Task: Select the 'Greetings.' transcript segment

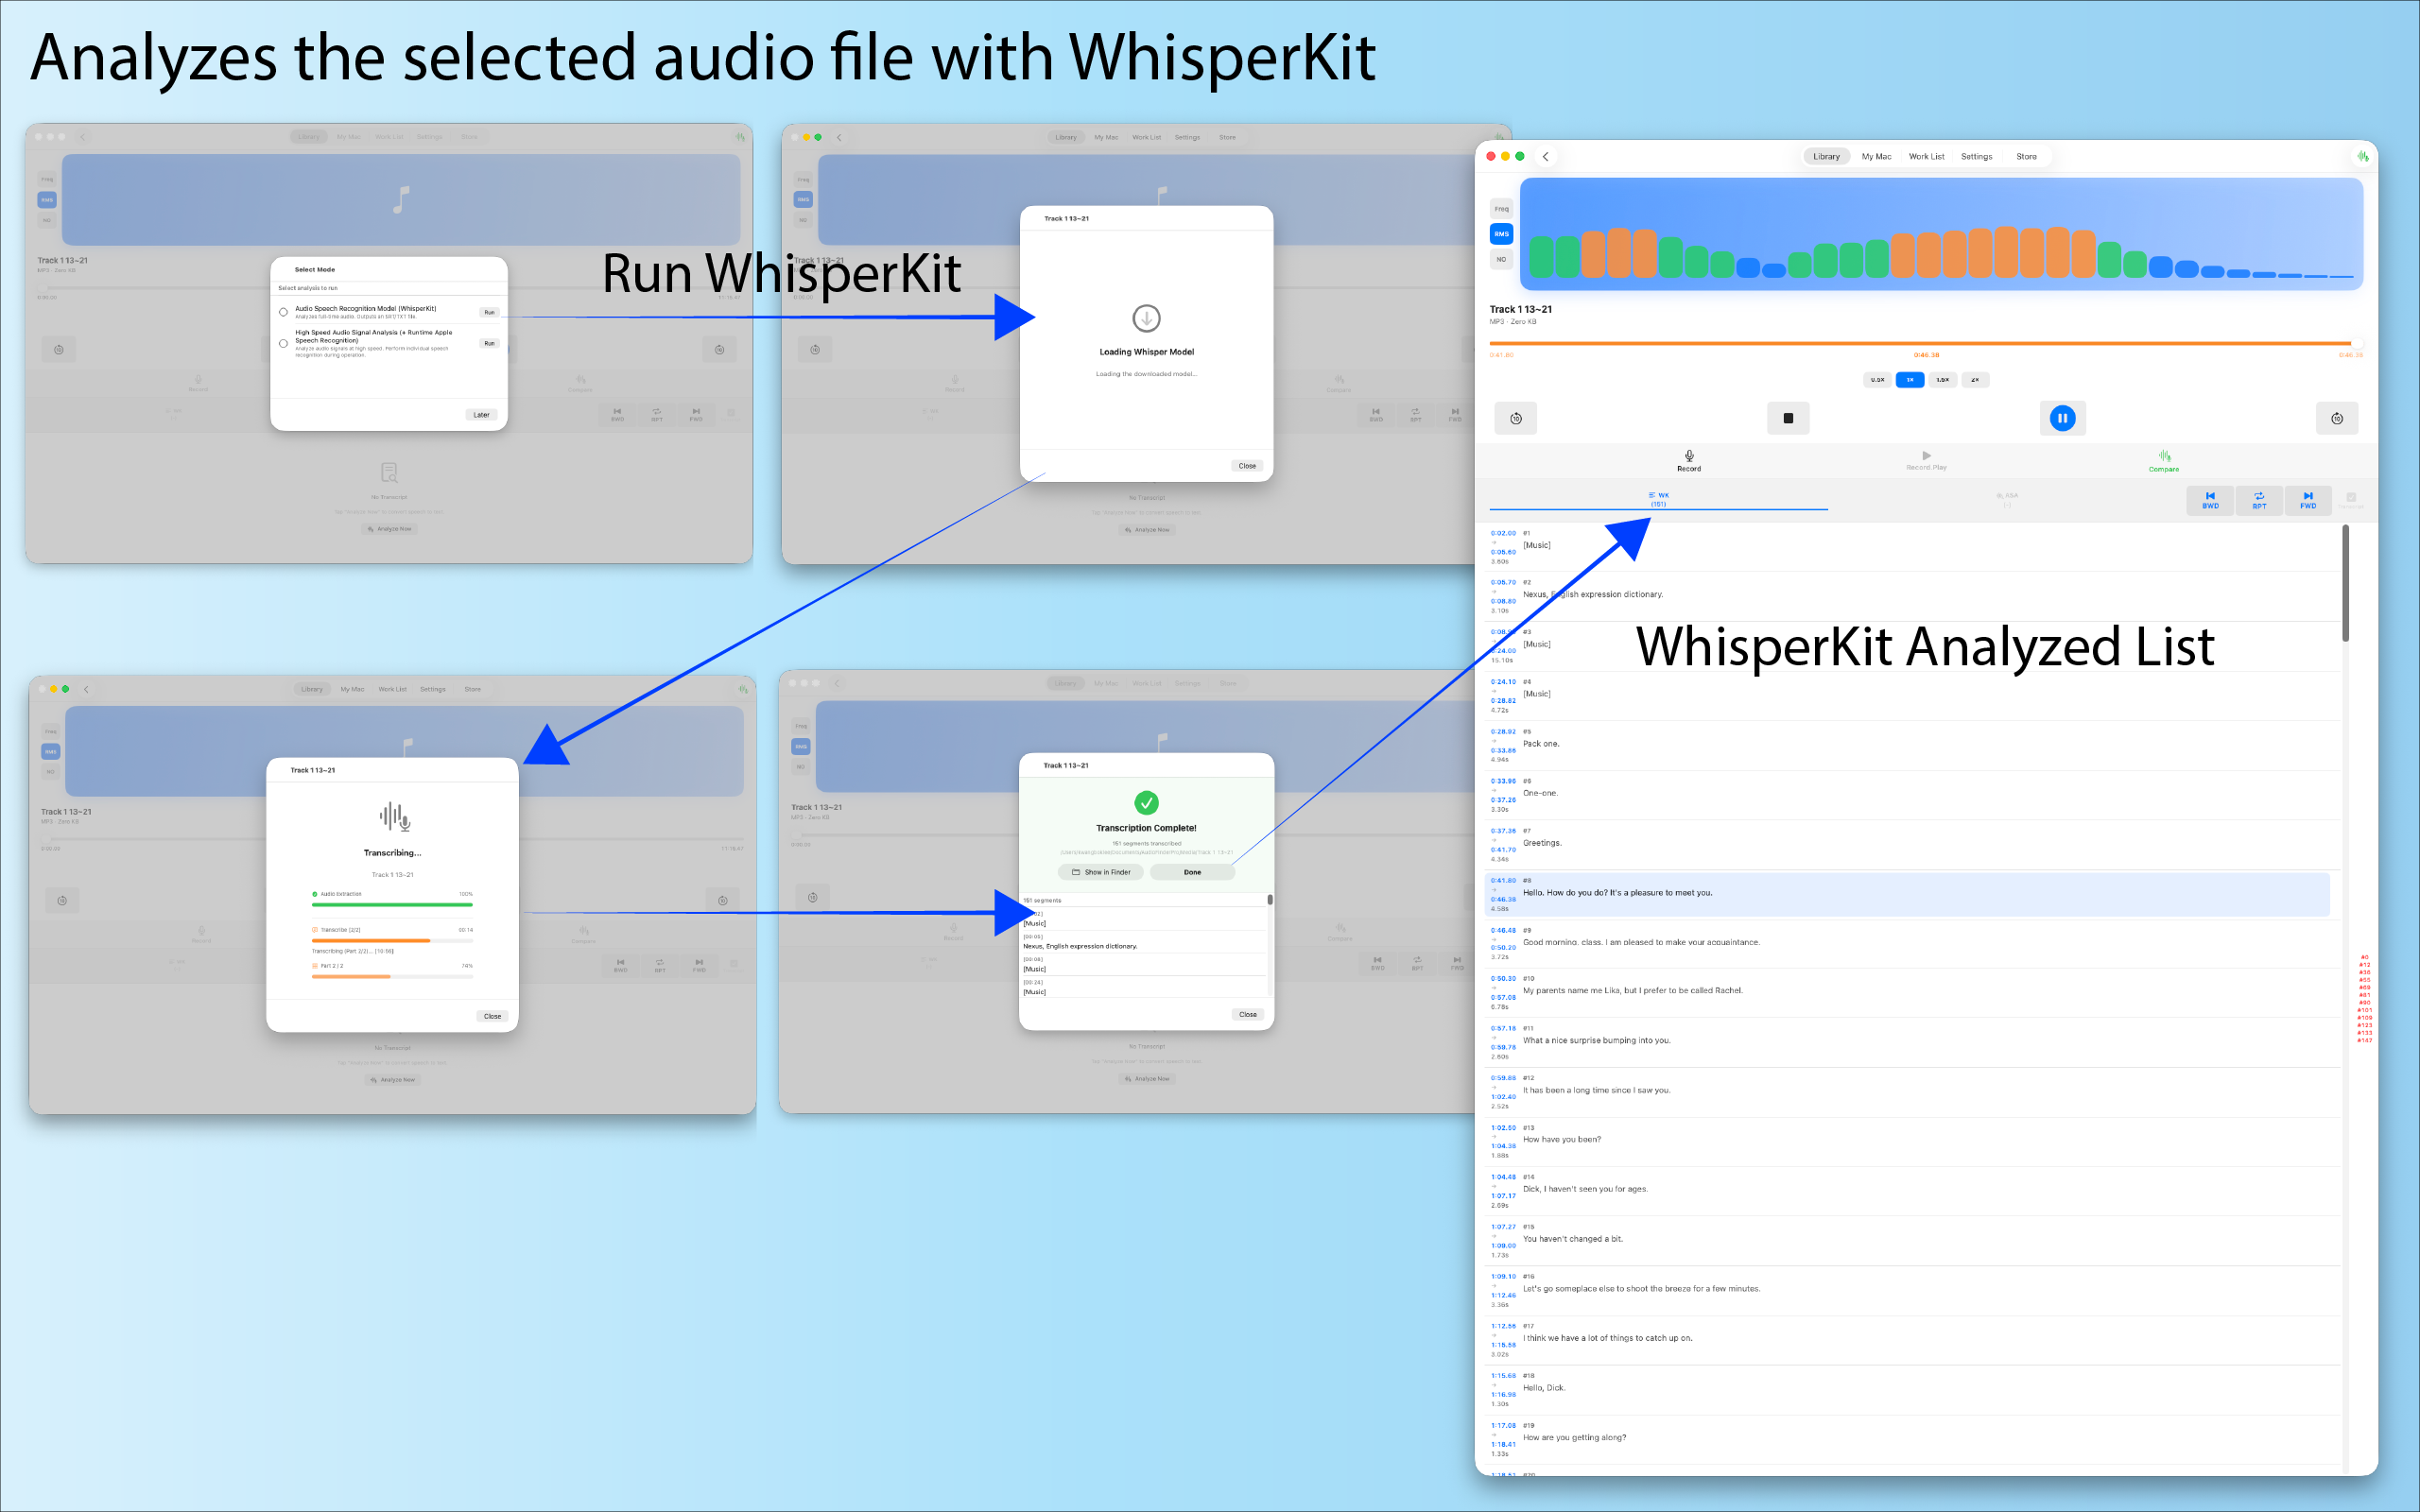Action: (x=1912, y=844)
